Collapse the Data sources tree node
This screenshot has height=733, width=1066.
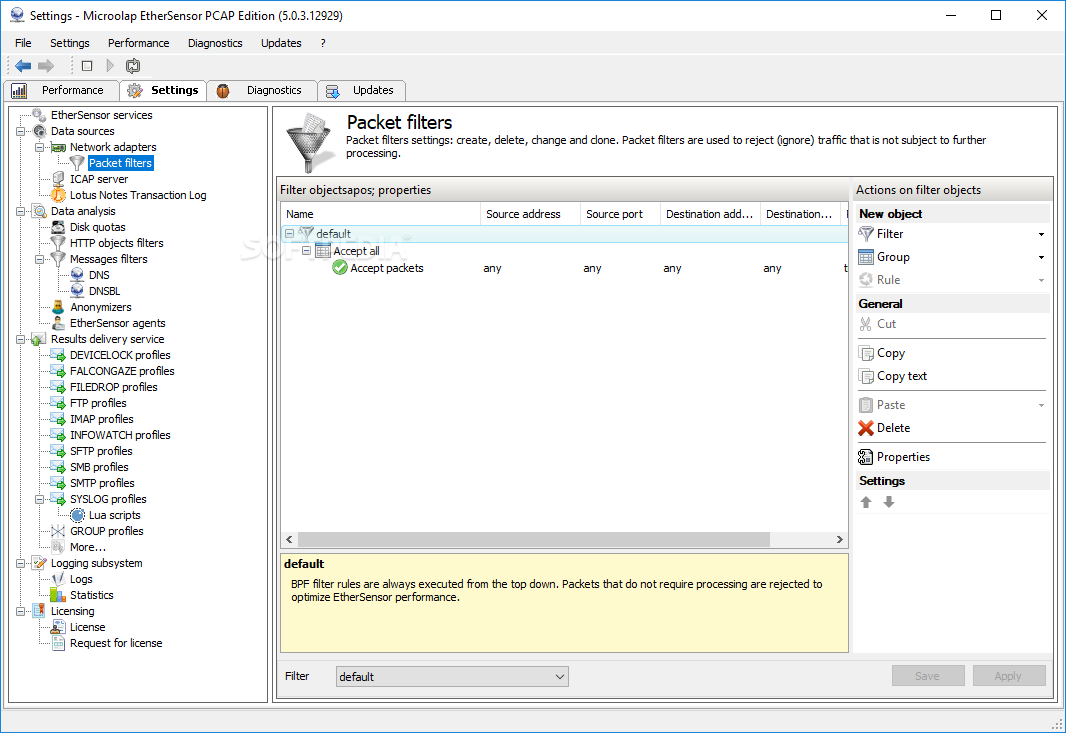[x=20, y=131]
